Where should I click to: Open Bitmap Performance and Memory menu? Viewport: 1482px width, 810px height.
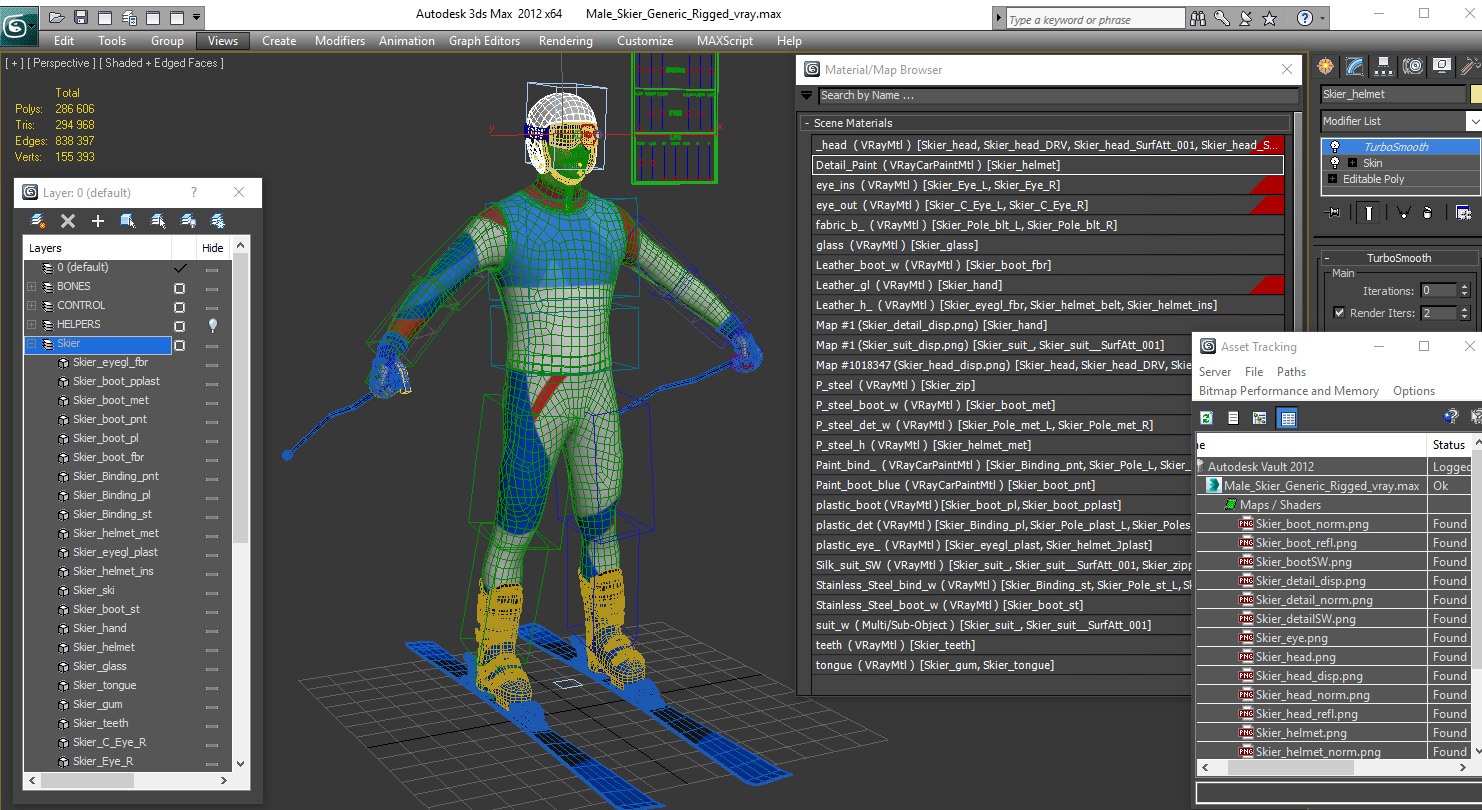[1289, 391]
